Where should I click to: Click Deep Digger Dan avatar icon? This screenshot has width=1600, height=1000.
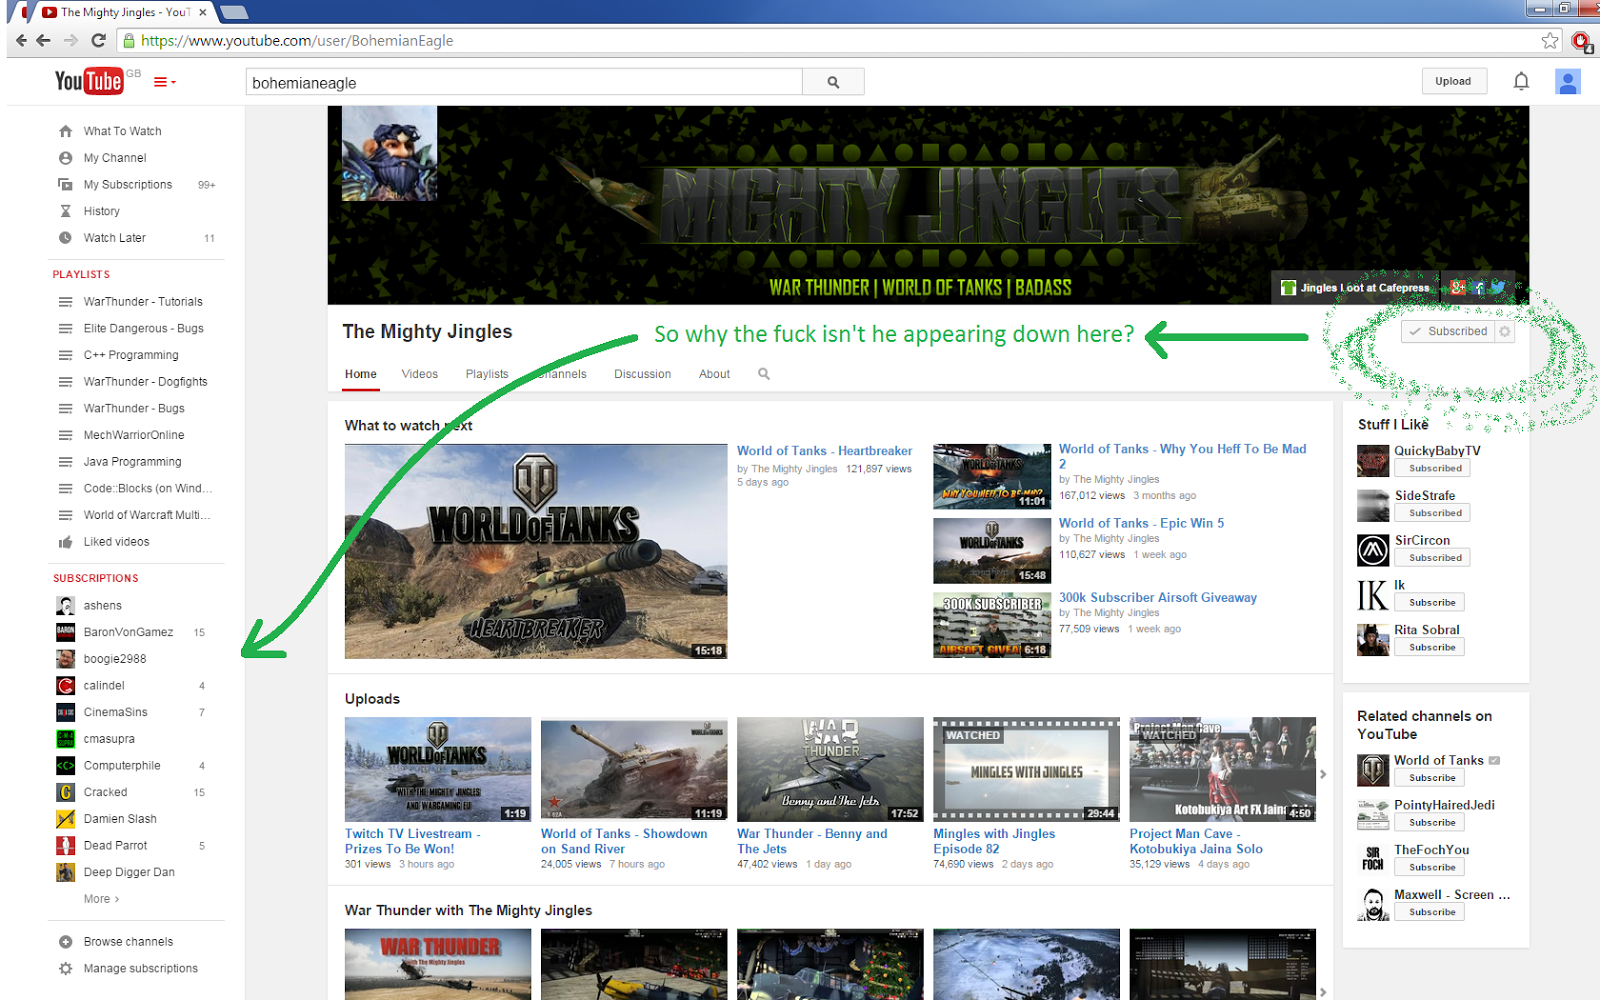(66, 872)
